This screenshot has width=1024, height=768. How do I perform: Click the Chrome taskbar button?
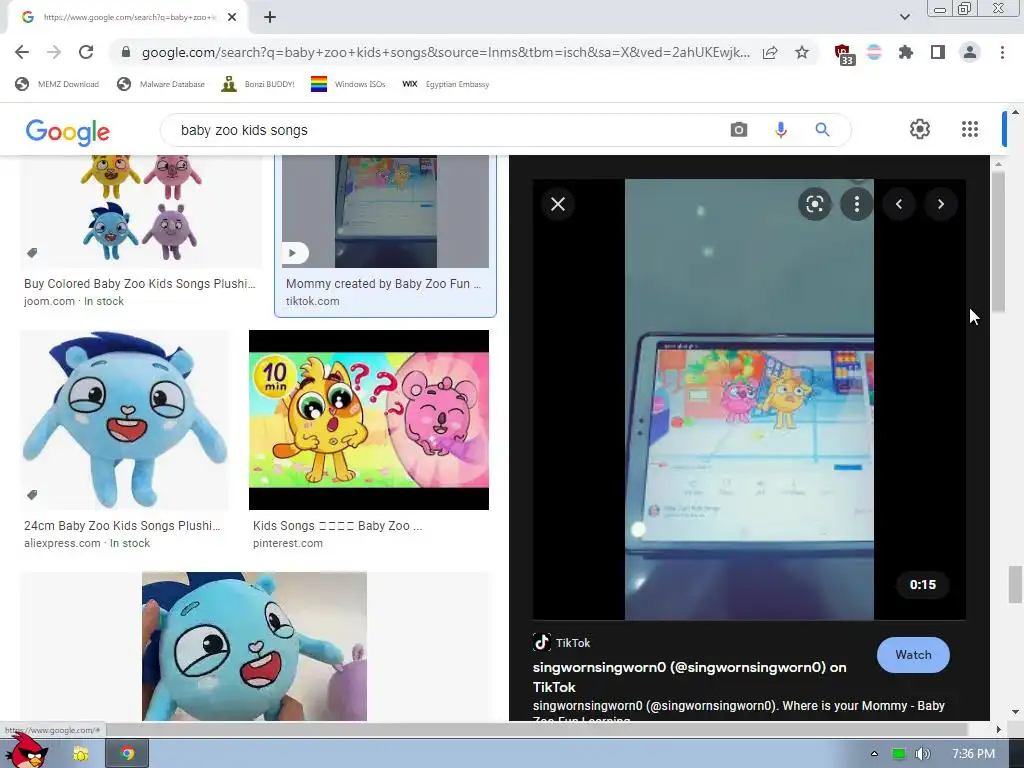click(127, 754)
